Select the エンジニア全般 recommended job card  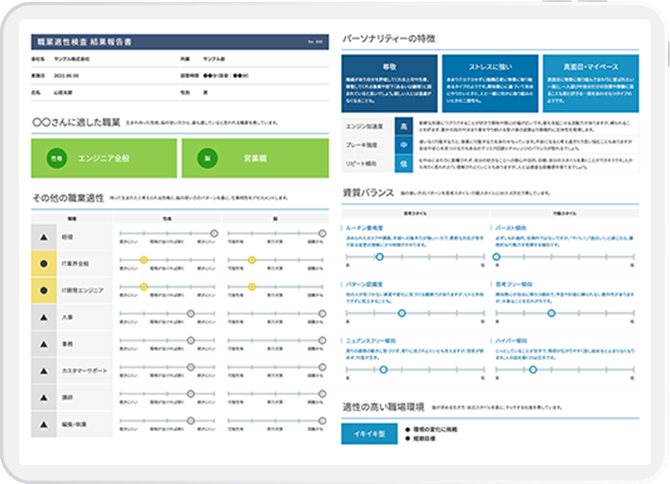[x=104, y=158]
